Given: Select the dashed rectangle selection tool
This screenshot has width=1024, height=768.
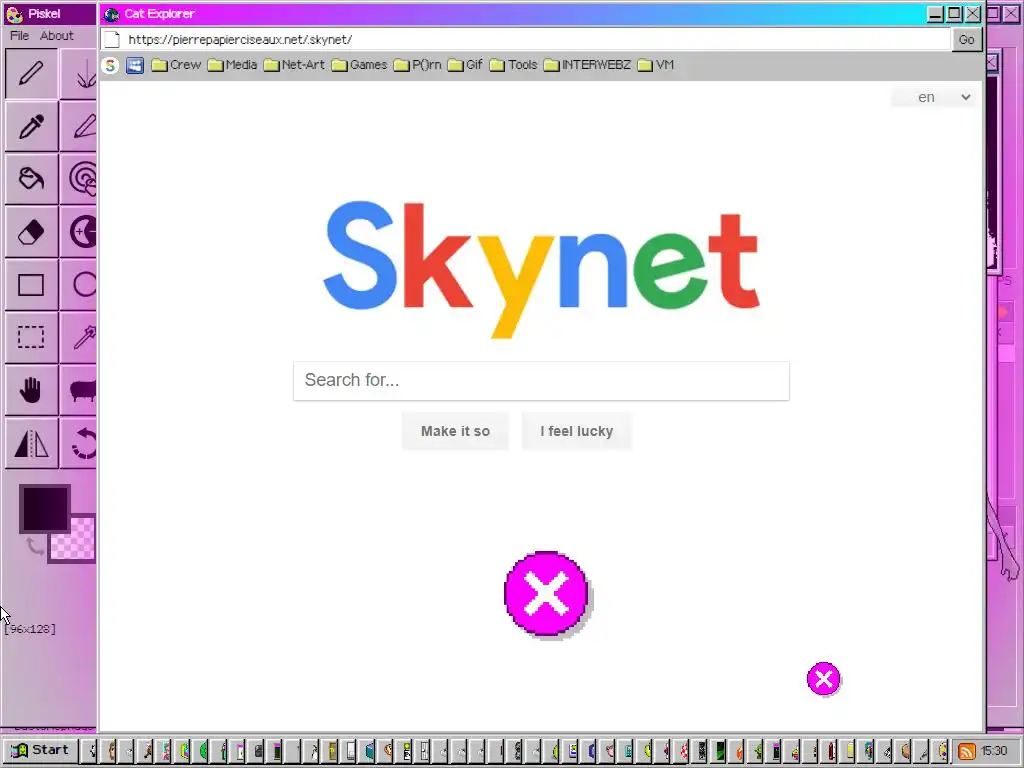Looking at the screenshot, I should tap(31, 338).
